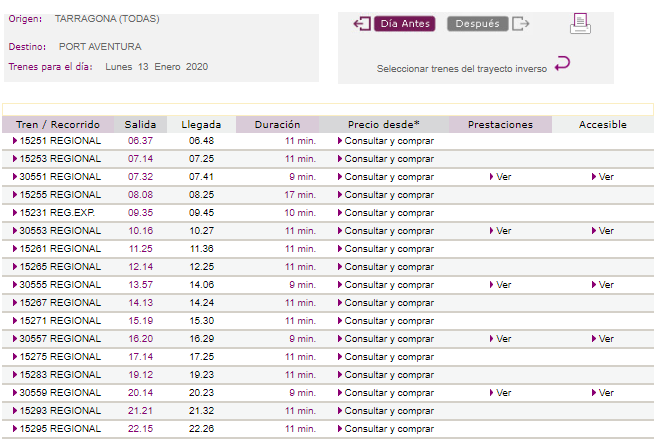View Prestaciones for train 30551

tap(501, 177)
